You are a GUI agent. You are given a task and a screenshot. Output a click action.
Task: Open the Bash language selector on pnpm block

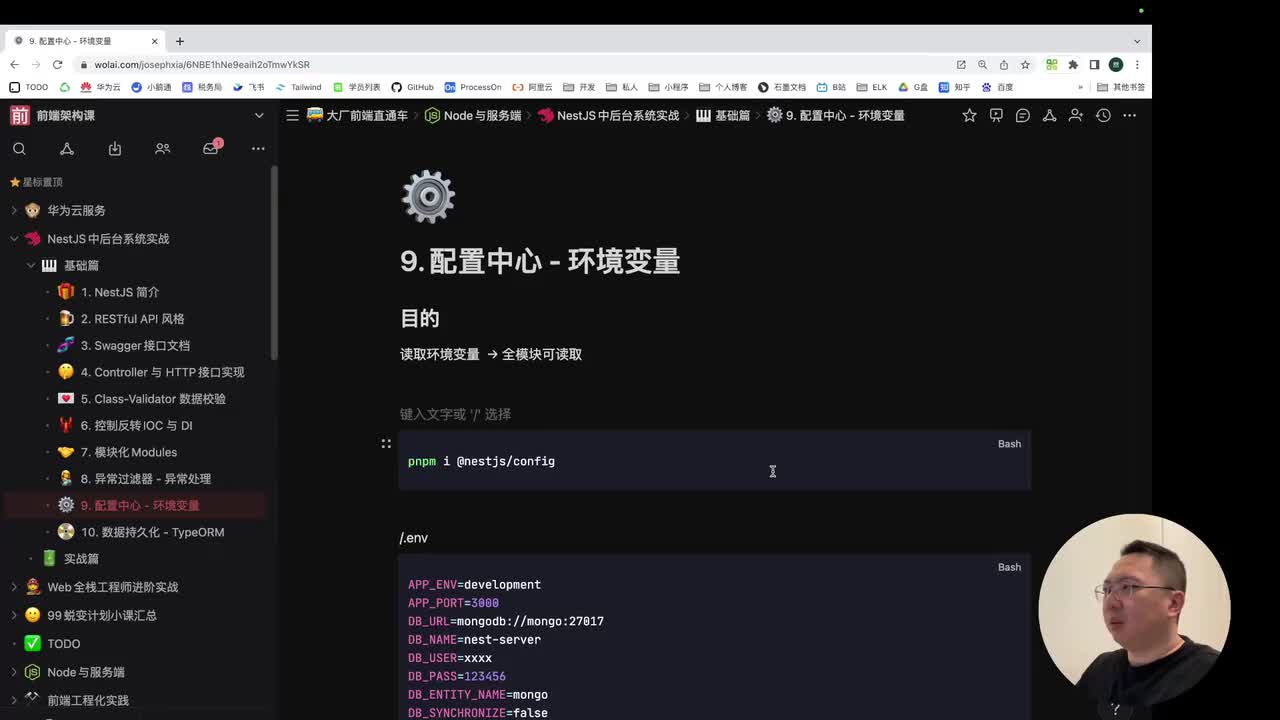(x=1009, y=444)
